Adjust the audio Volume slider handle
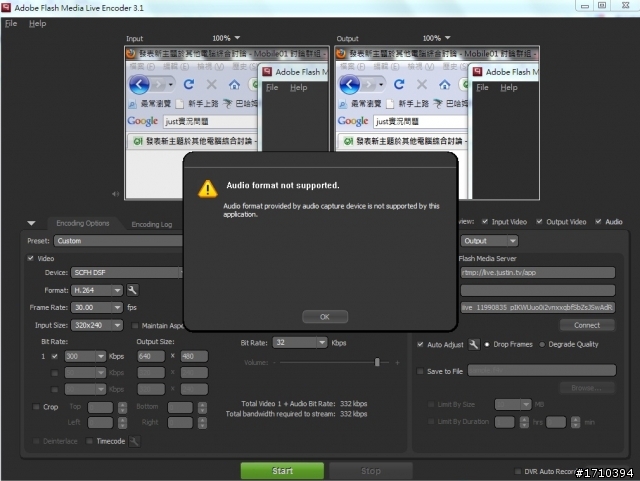640x481 pixels. click(x=377, y=362)
